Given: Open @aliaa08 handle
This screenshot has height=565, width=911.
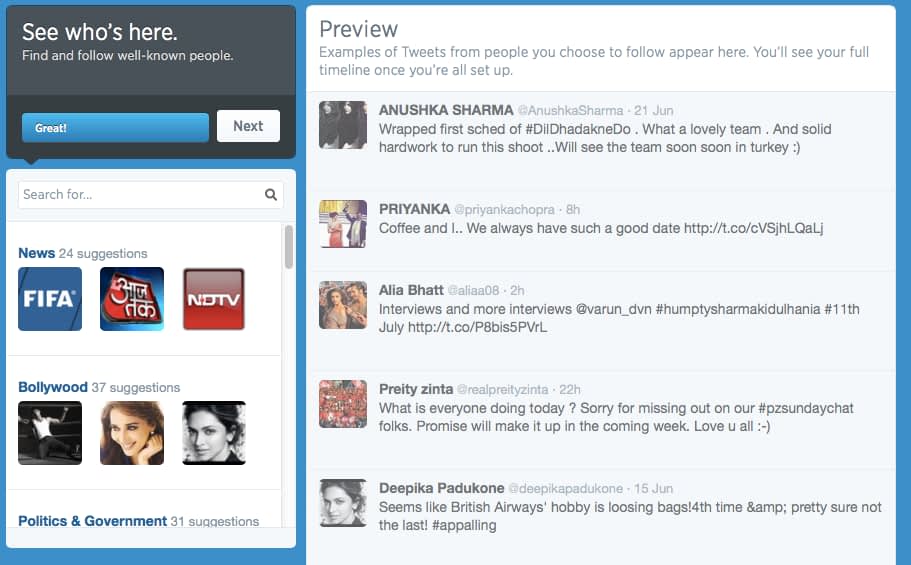Looking at the screenshot, I should pyautogui.click(x=473, y=291).
